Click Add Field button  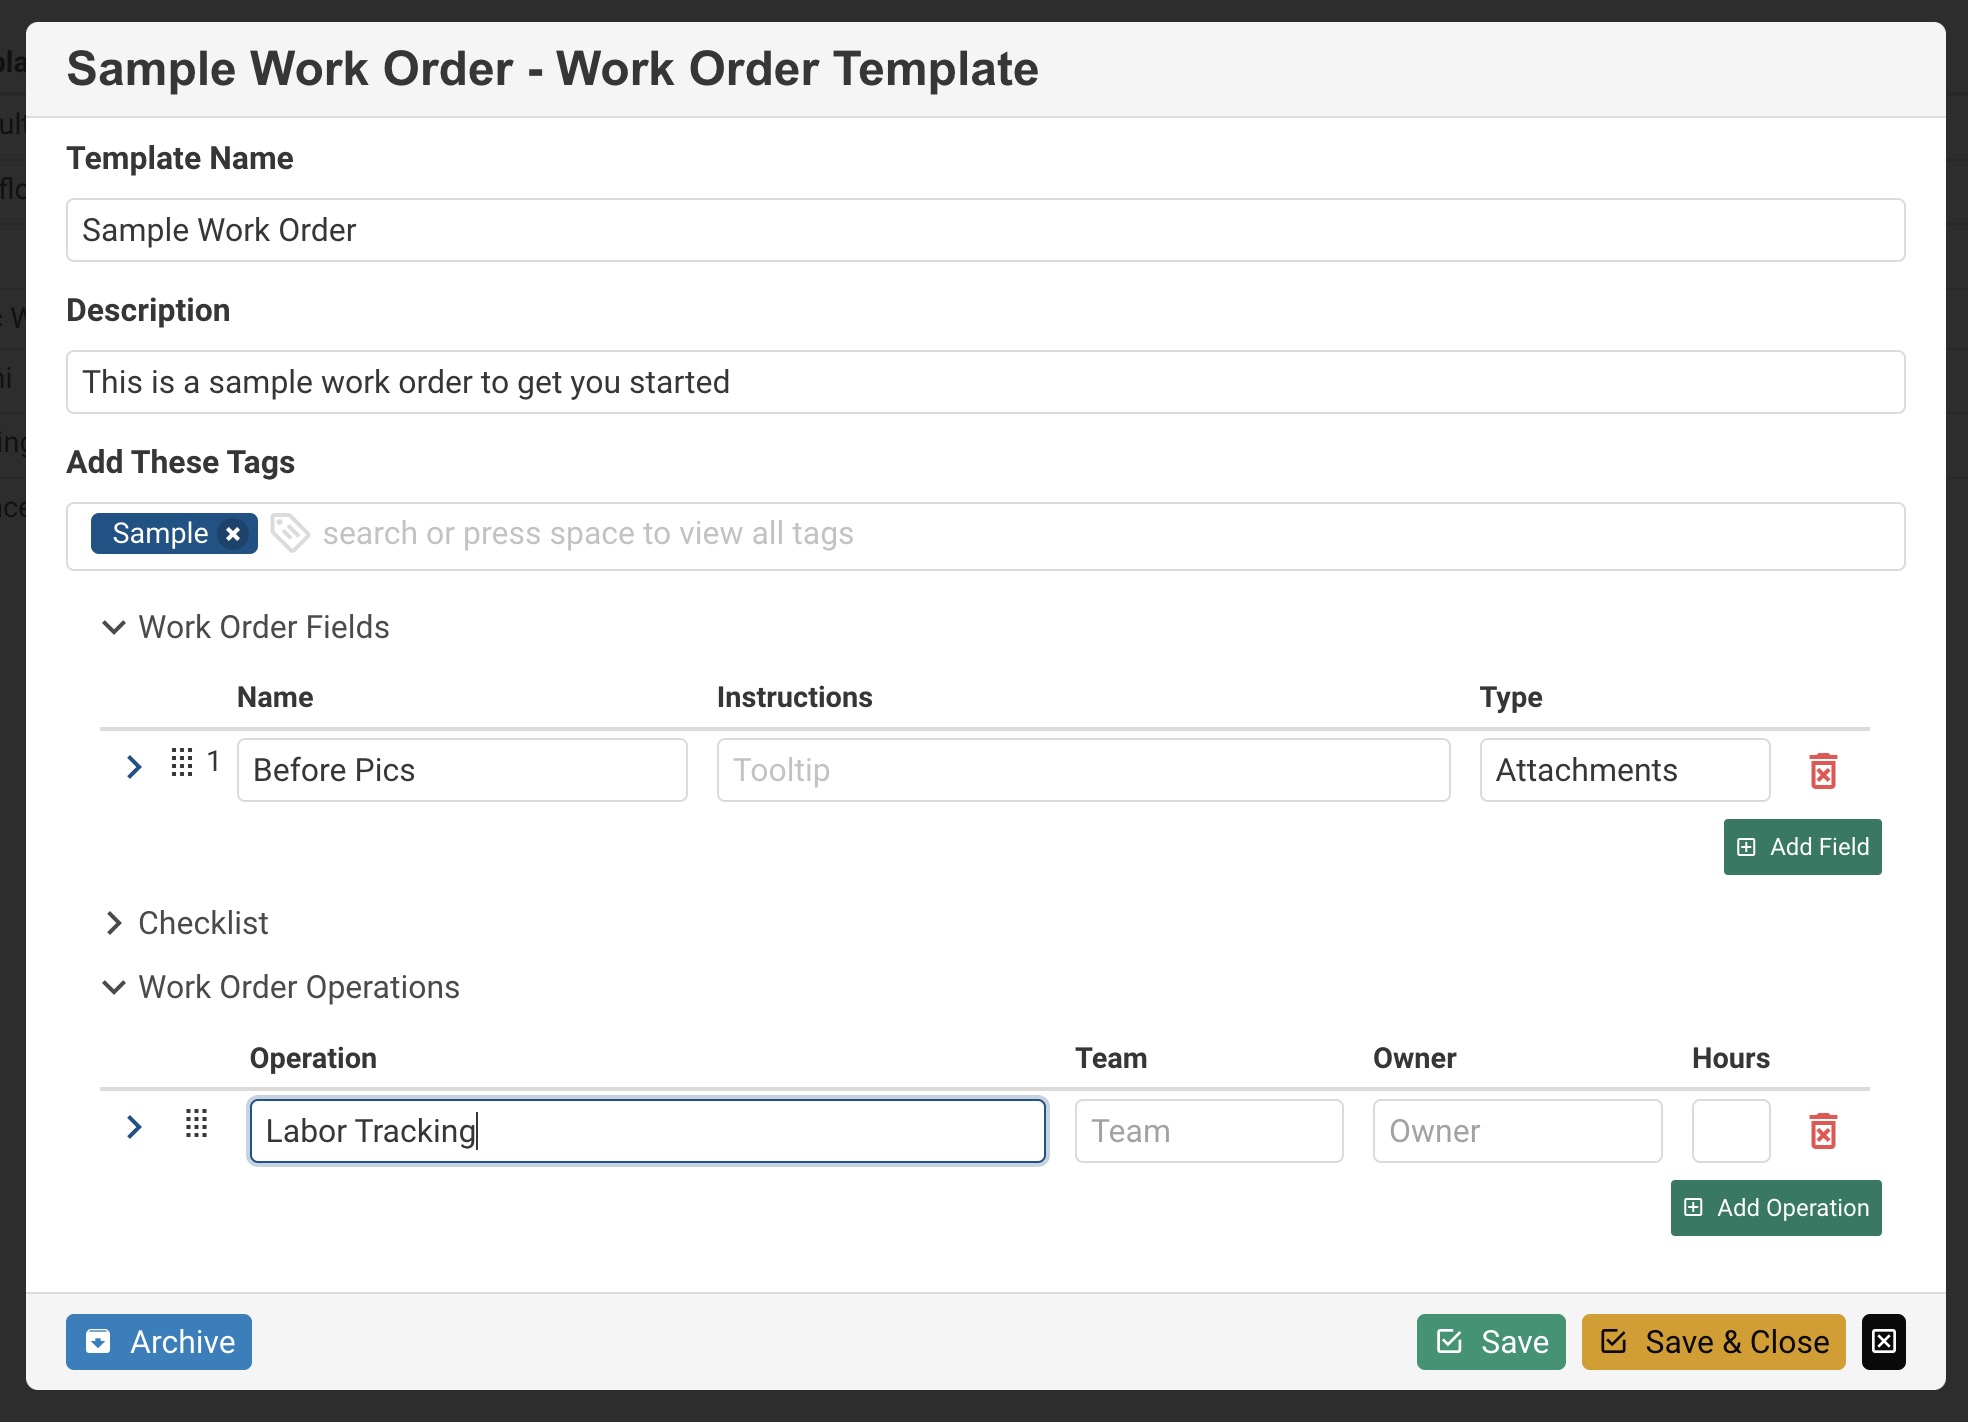click(x=1802, y=847)
